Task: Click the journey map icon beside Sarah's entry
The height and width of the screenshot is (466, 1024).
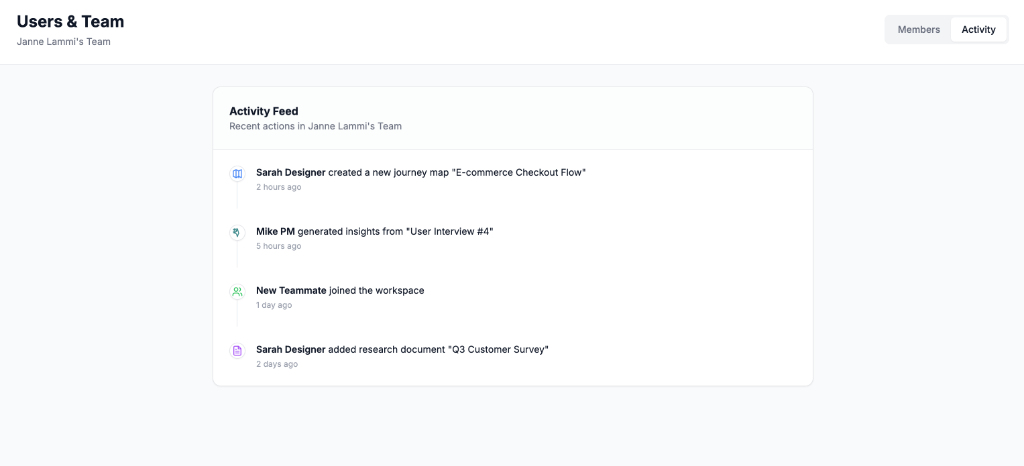Action: 237,174
